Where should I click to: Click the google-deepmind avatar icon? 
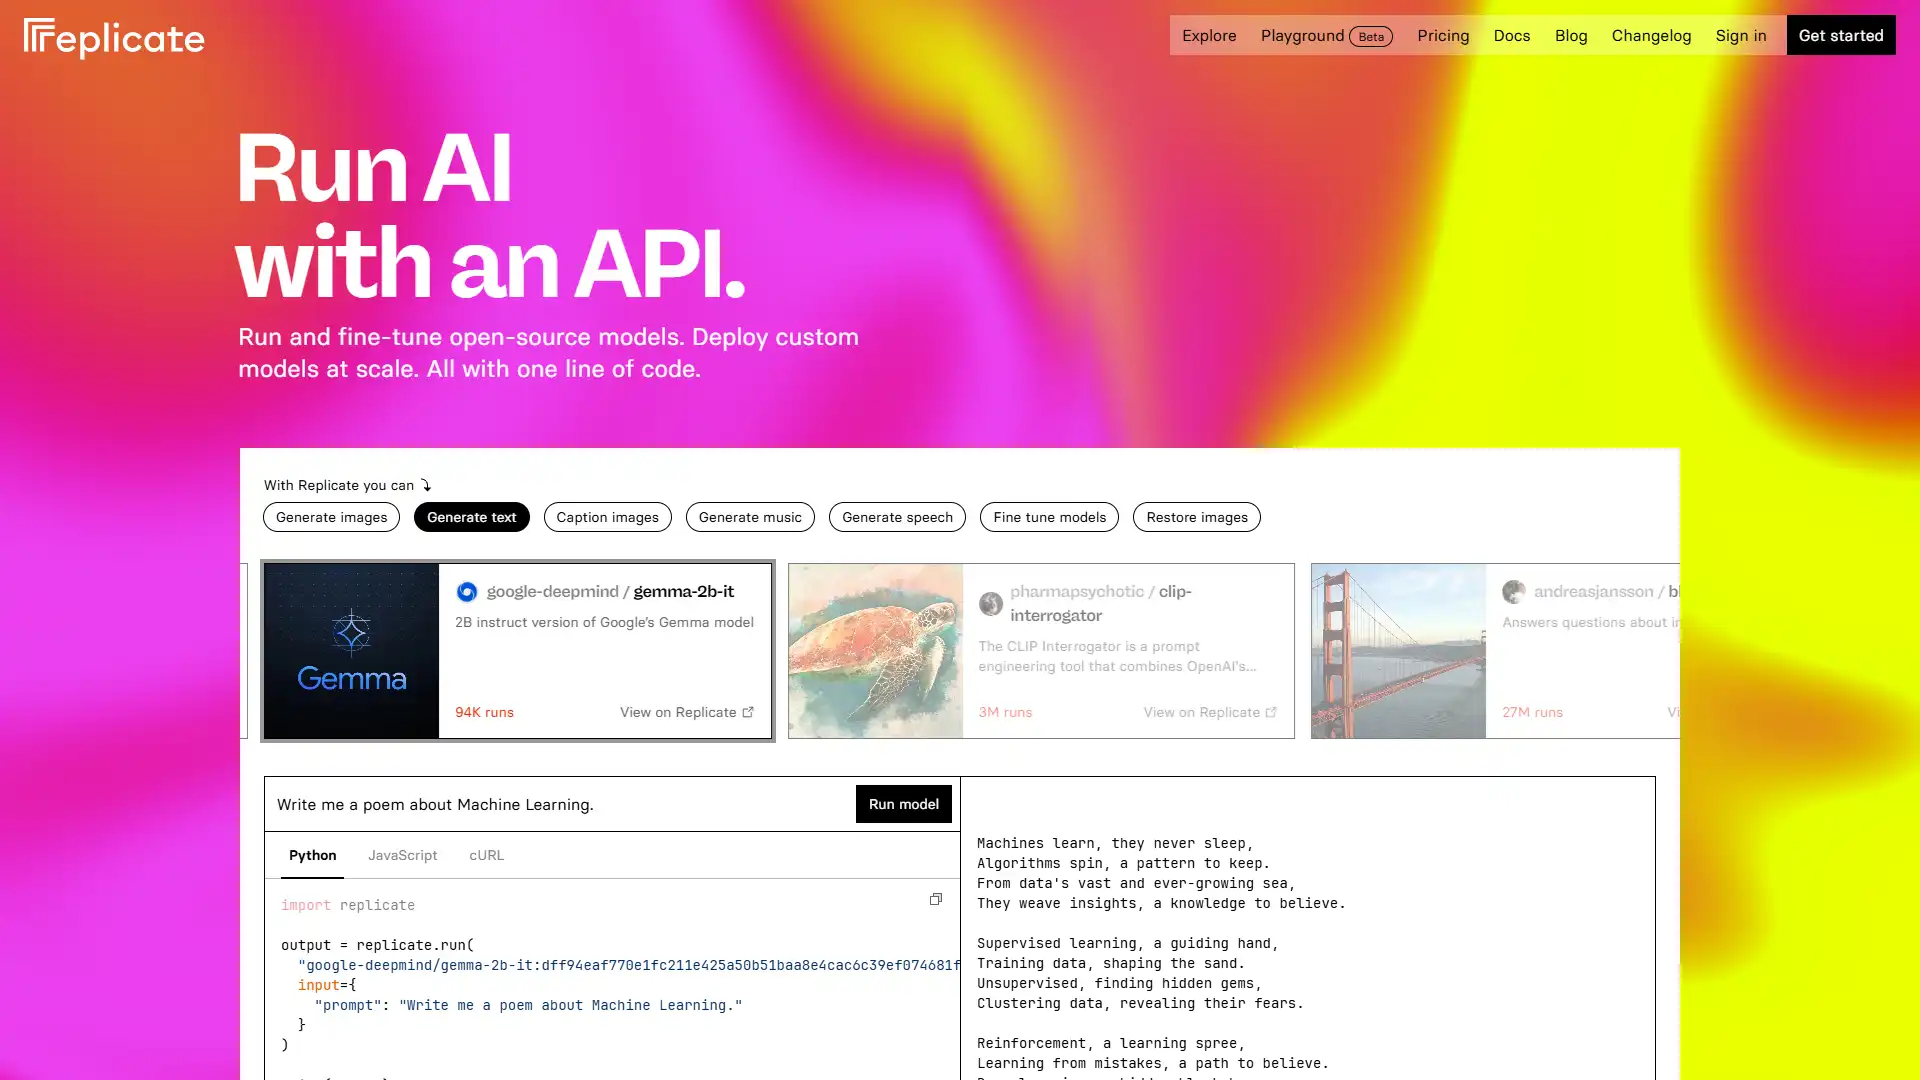[467, 592]
